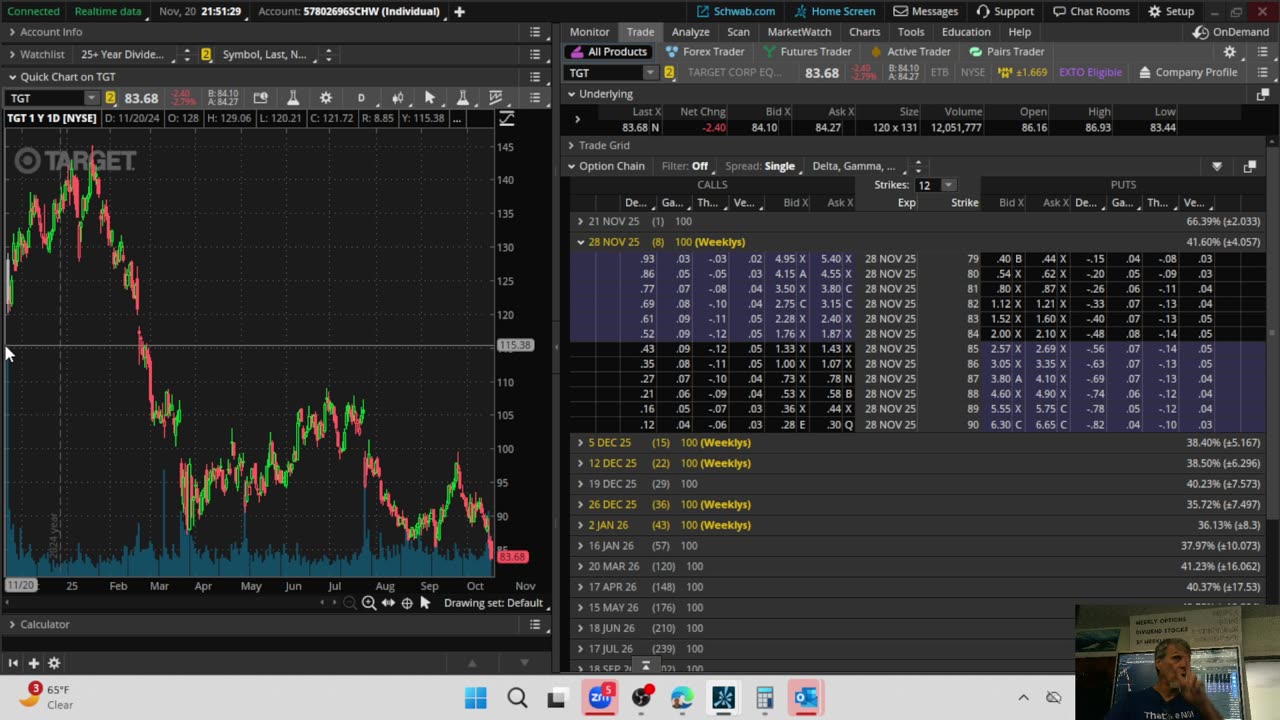Switch to the Monitor tab
The width and height of the screenshot is (1280, 720).
click(x=589, y=32)
